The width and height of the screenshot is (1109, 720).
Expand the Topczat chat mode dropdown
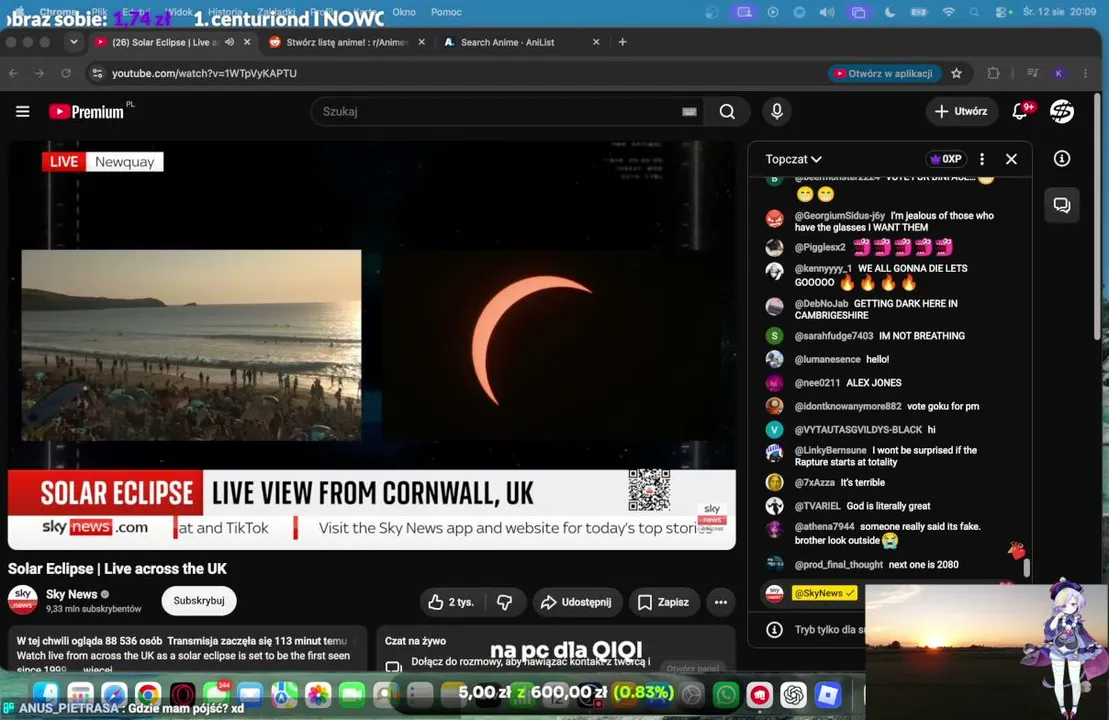tap(794, 159)
